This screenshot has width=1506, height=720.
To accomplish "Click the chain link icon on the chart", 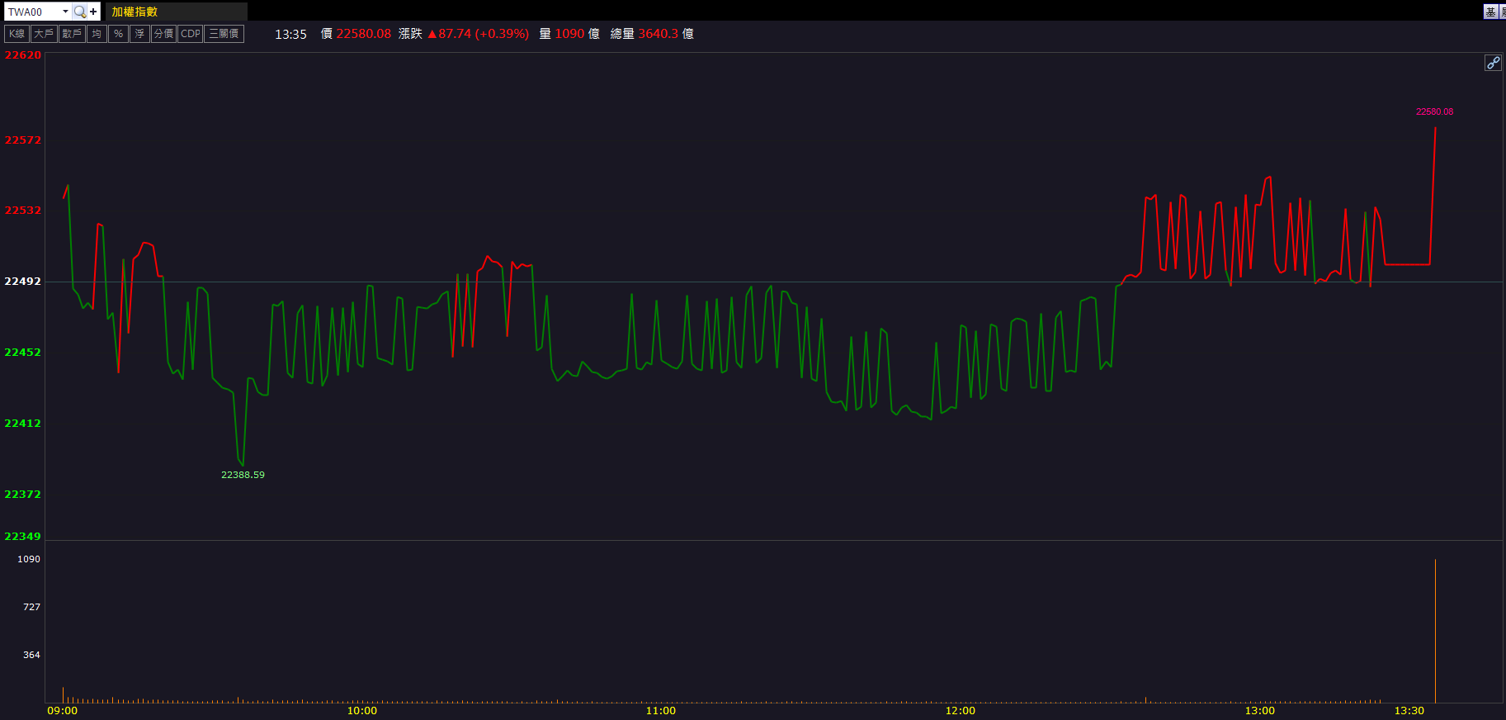I will point(1492,63).
